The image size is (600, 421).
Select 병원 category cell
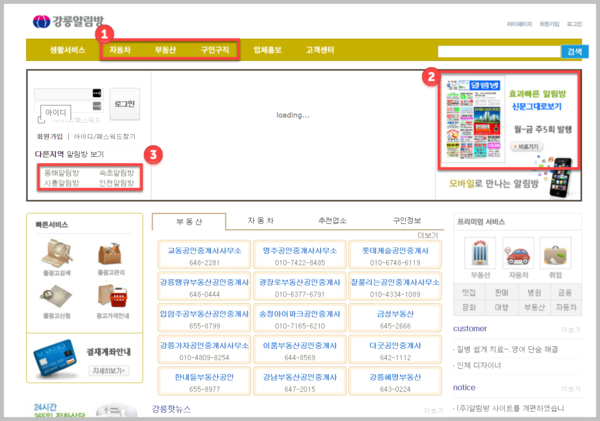point(534,293)
